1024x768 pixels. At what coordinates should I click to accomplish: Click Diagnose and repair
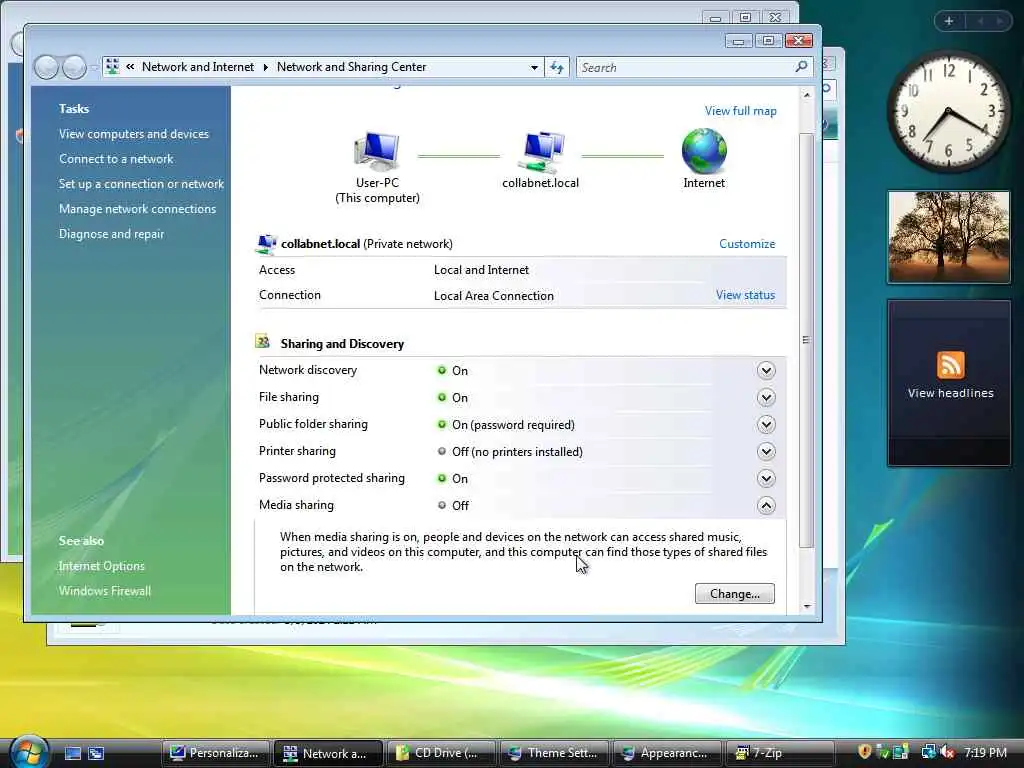pyautogui.click(x=112, y=234)
